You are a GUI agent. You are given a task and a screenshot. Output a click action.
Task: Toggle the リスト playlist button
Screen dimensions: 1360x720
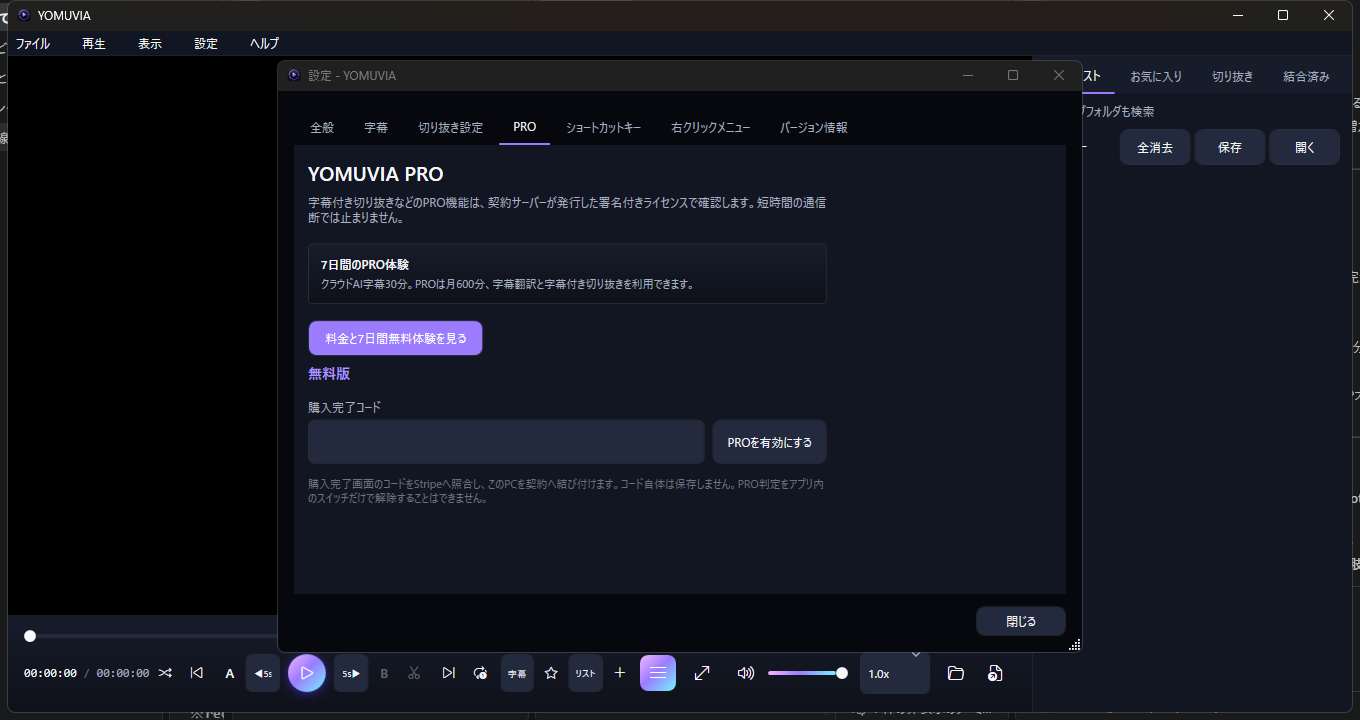click(585, 673)
